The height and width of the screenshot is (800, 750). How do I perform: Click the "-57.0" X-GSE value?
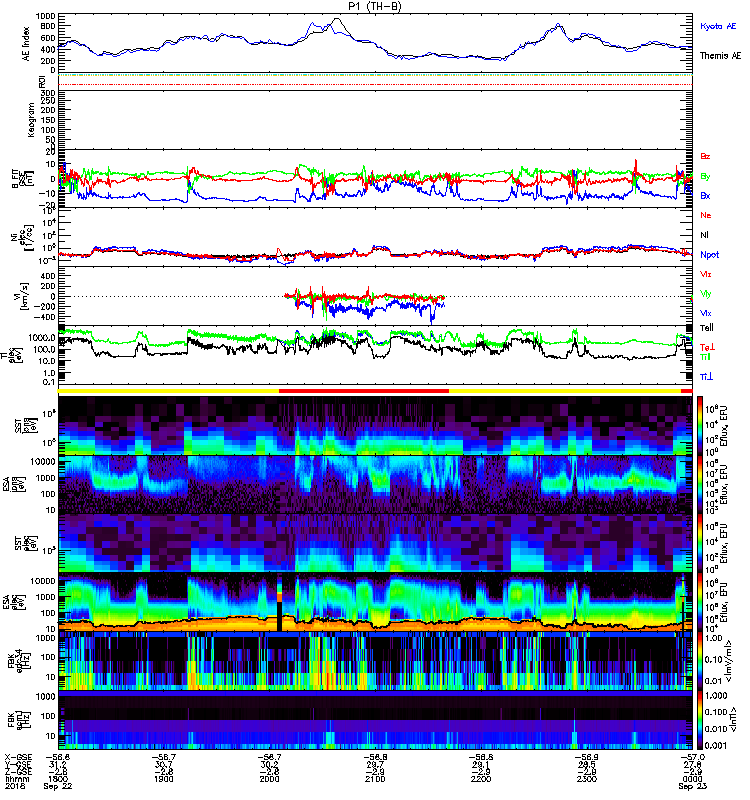pos(692,757)
